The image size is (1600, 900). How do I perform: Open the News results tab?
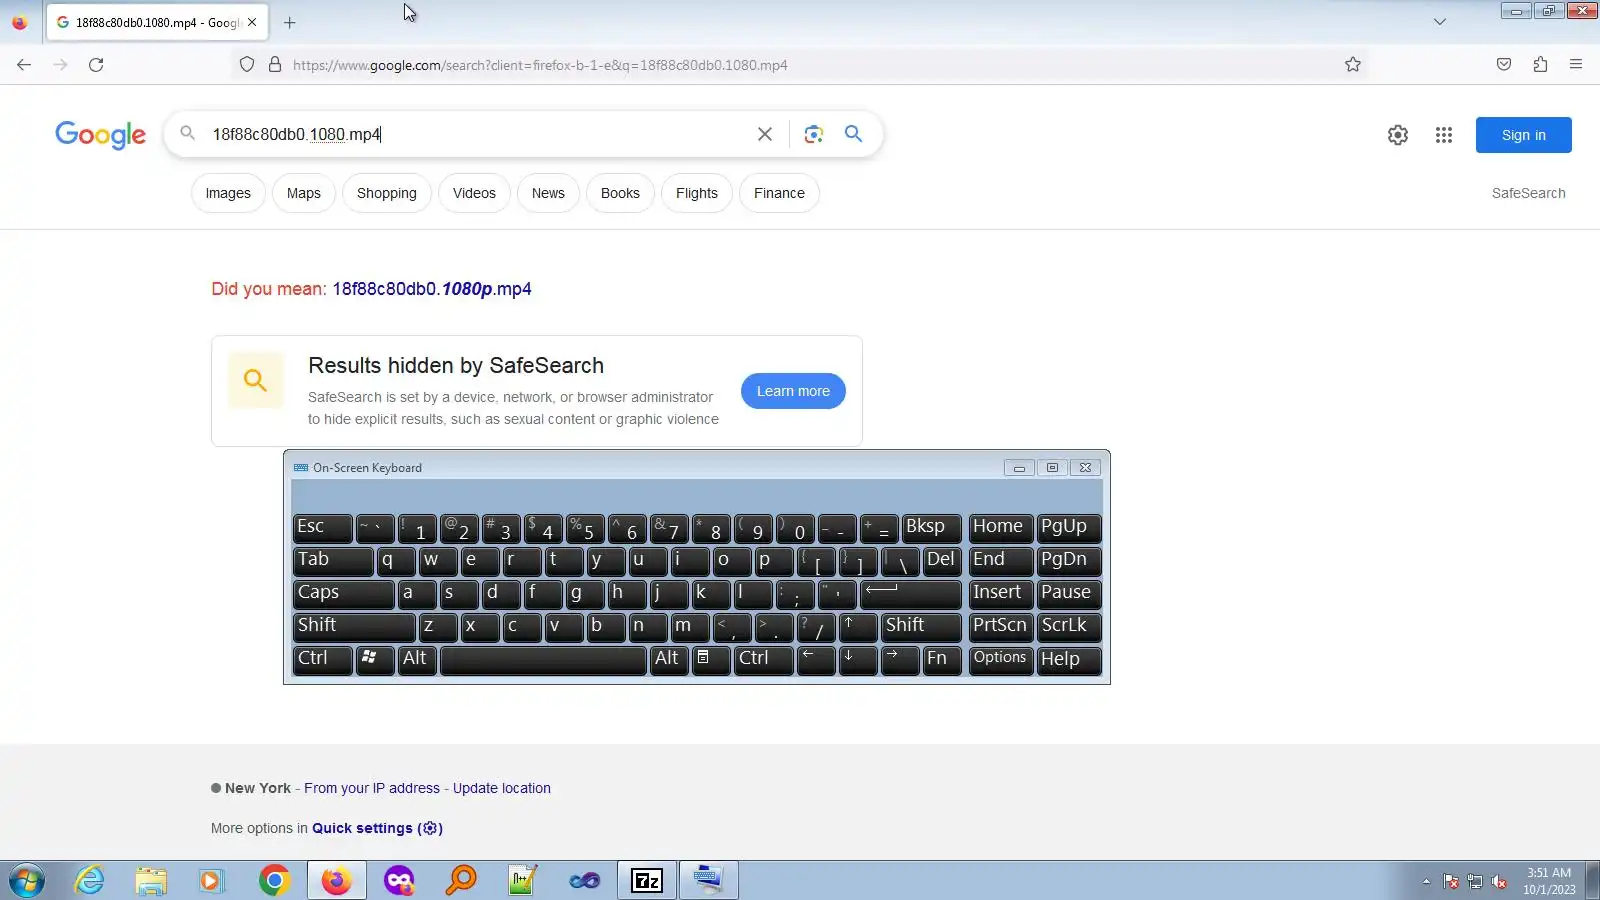[548, 193]
